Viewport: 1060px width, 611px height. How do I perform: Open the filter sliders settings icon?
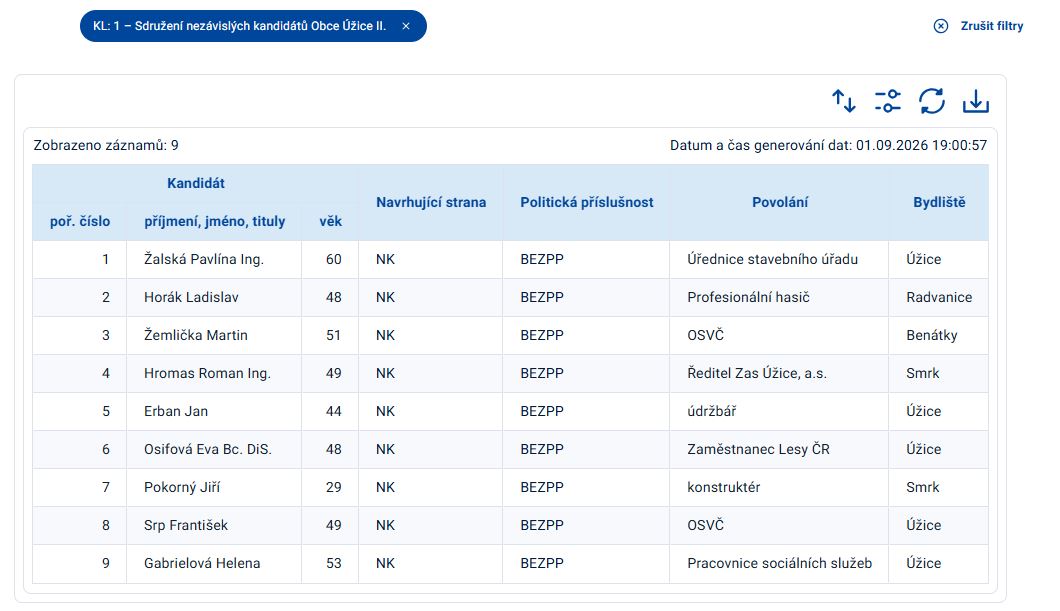888,101
